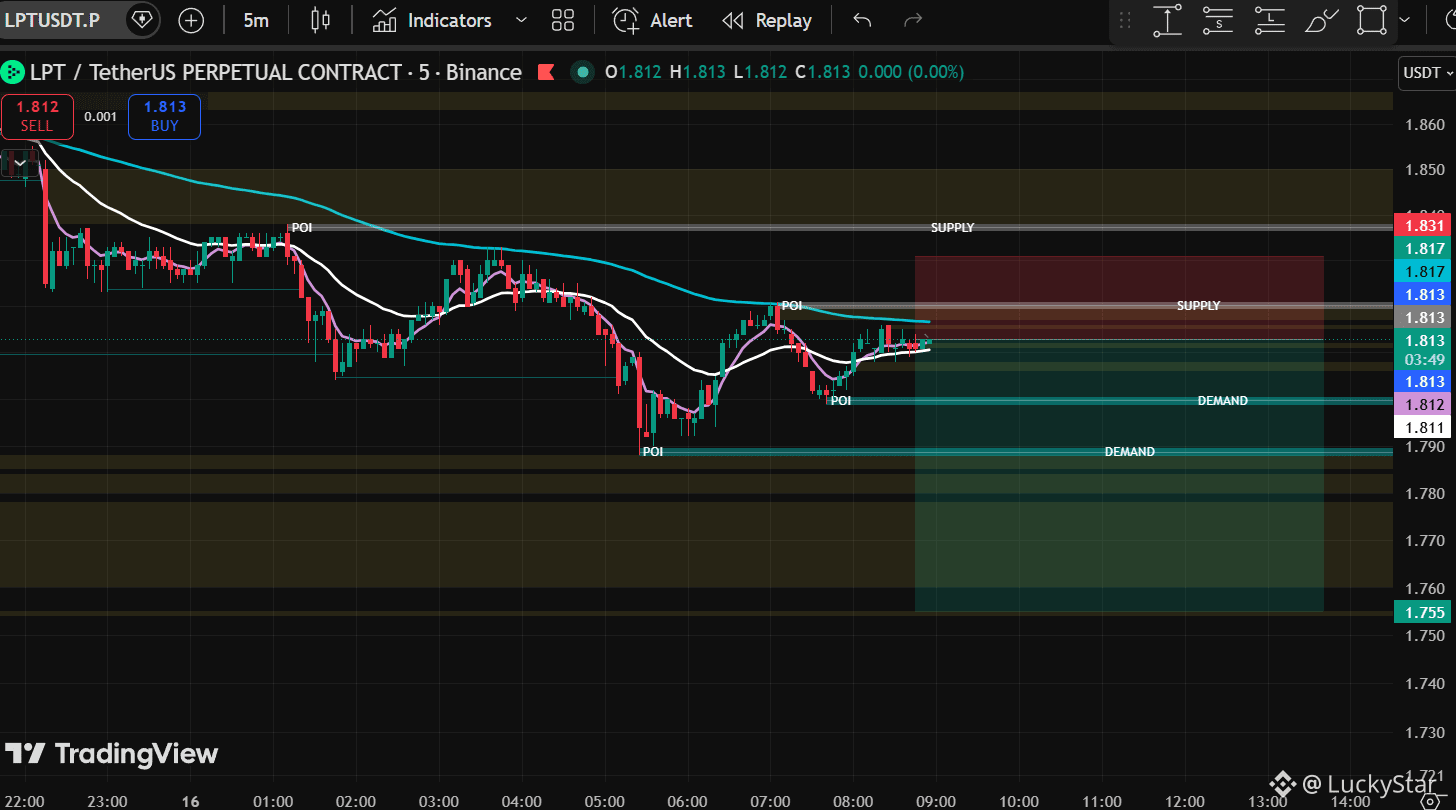
Task: Open the 5m time interval menu
Action: tap(256, 20)
